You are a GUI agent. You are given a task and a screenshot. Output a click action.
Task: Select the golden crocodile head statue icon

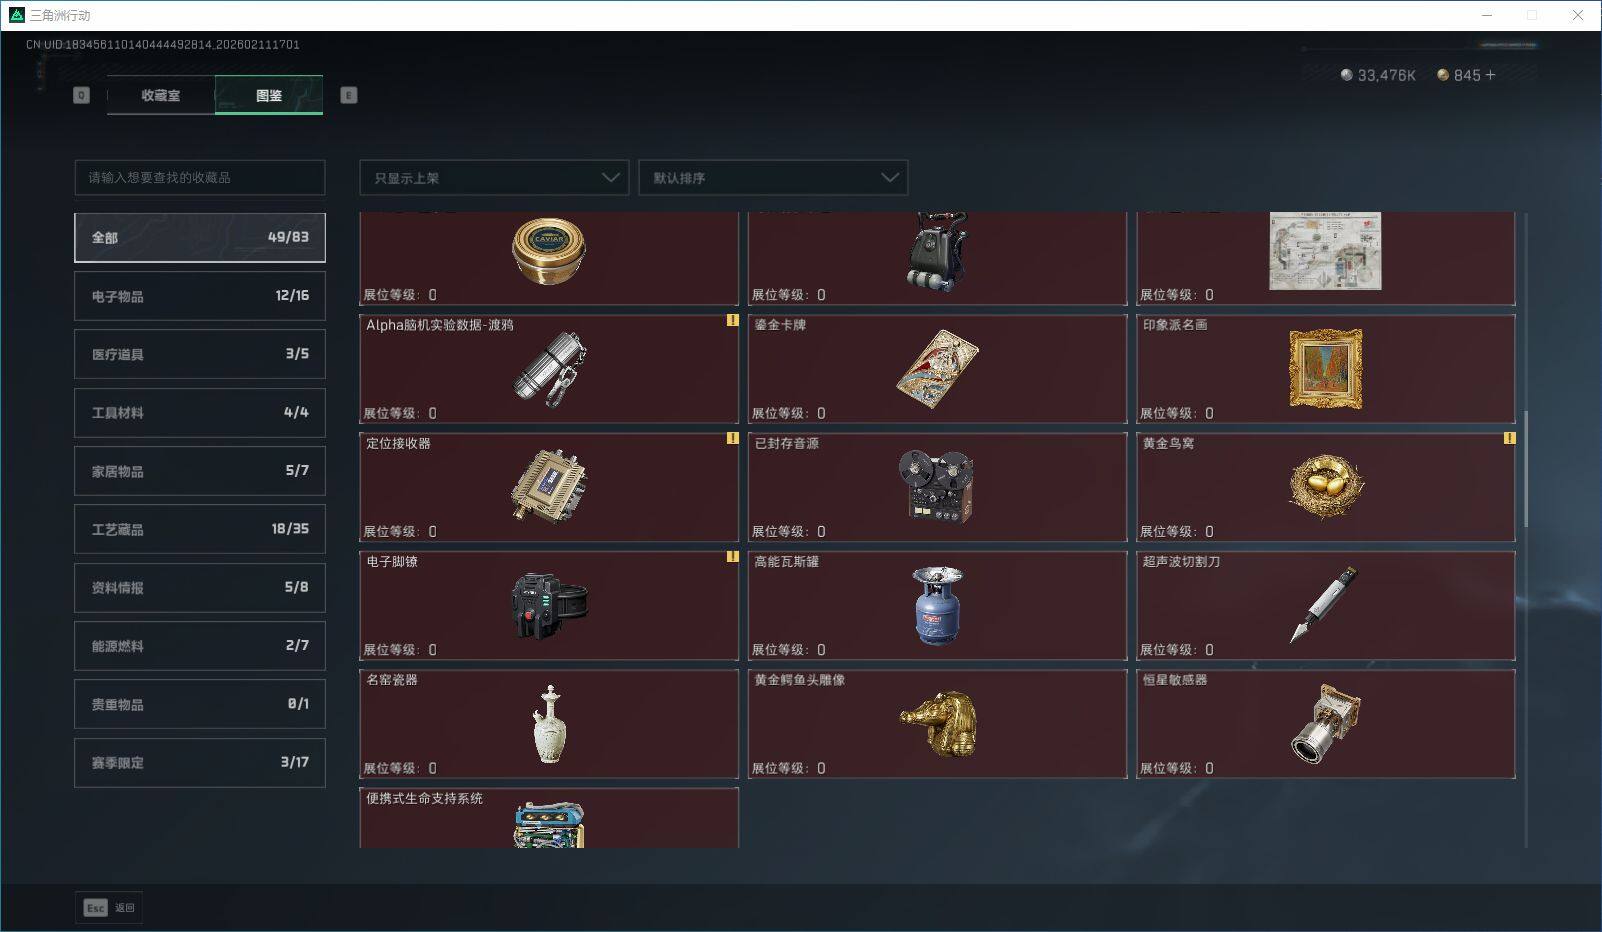937,723
